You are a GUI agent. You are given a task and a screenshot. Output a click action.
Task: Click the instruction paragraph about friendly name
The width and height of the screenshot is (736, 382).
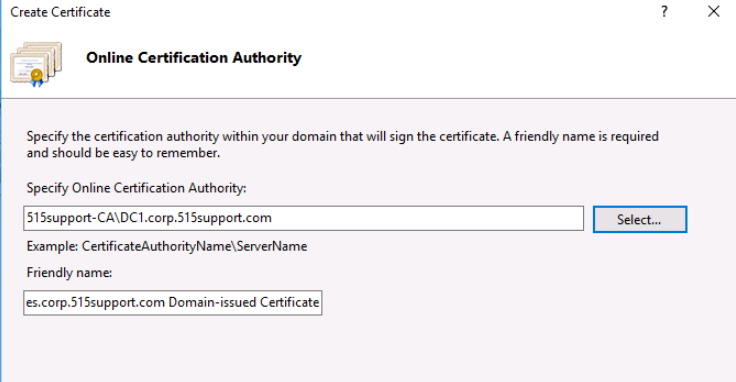(343, 145)
